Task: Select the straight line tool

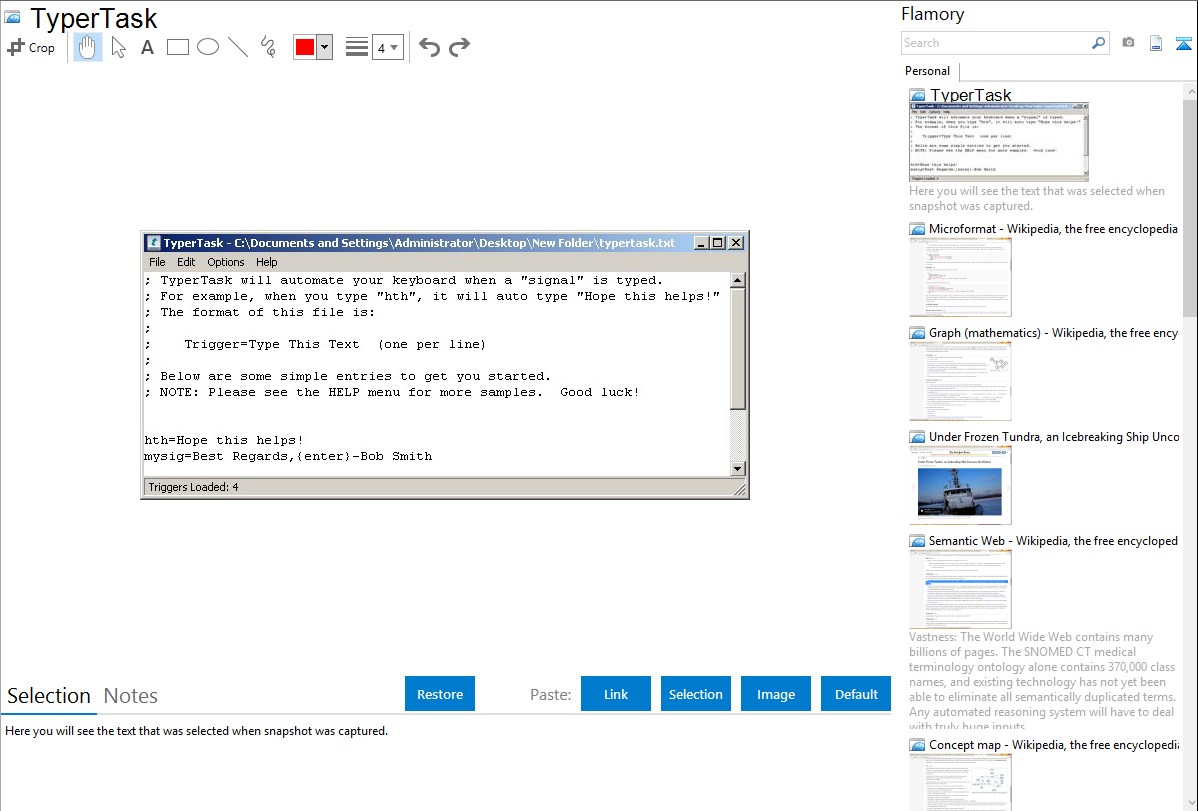Action: tap(238, 47)
